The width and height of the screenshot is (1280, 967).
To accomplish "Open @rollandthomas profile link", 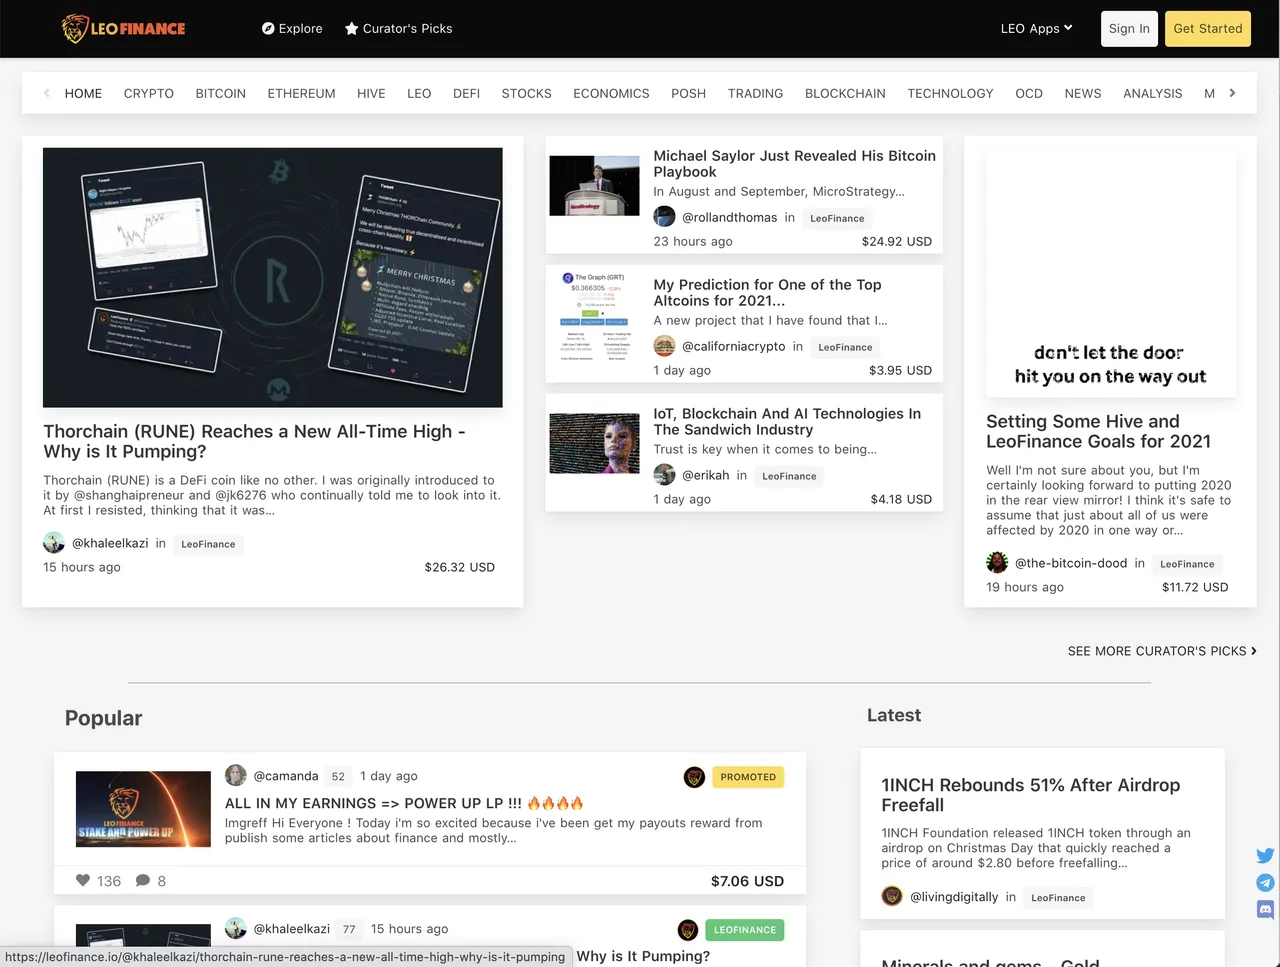I will coord(730,217).
